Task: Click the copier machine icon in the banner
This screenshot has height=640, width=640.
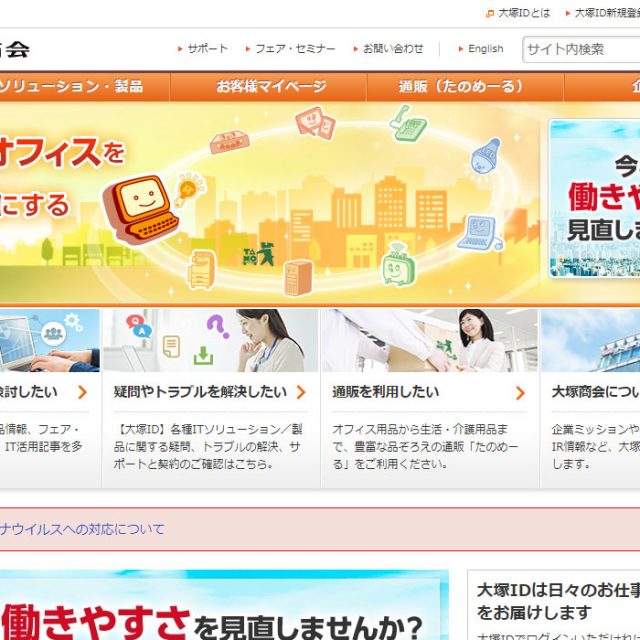Action: (x=203, y=268)
